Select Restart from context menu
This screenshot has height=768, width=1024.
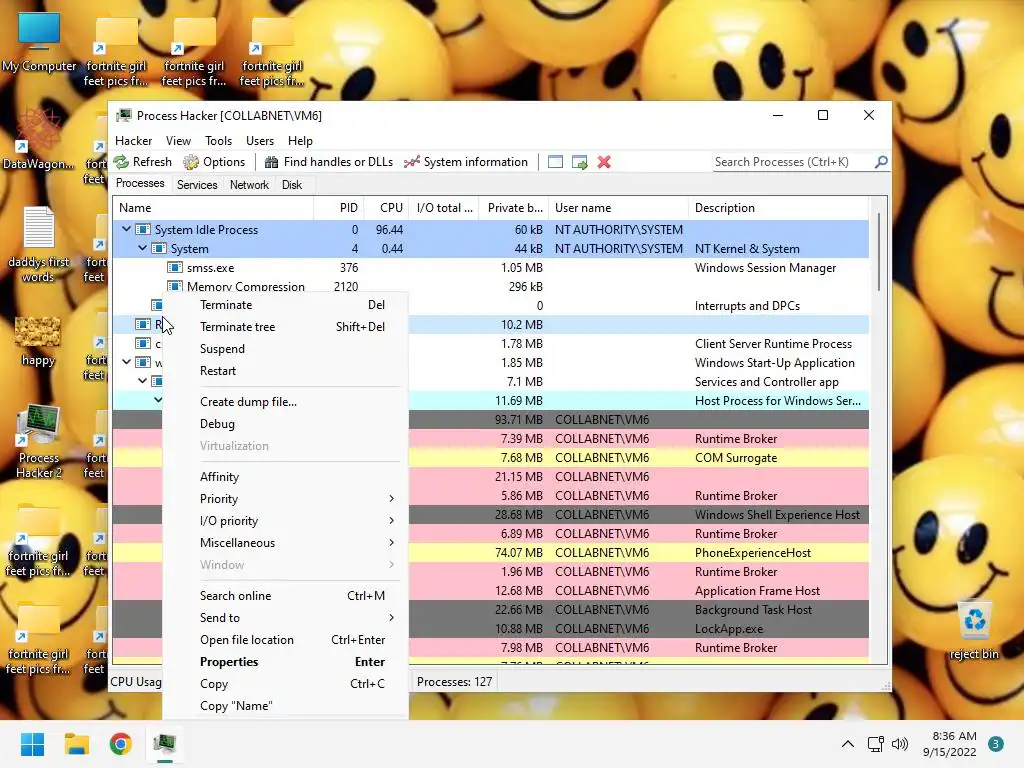pyautogui.click(x=286, y=371)
